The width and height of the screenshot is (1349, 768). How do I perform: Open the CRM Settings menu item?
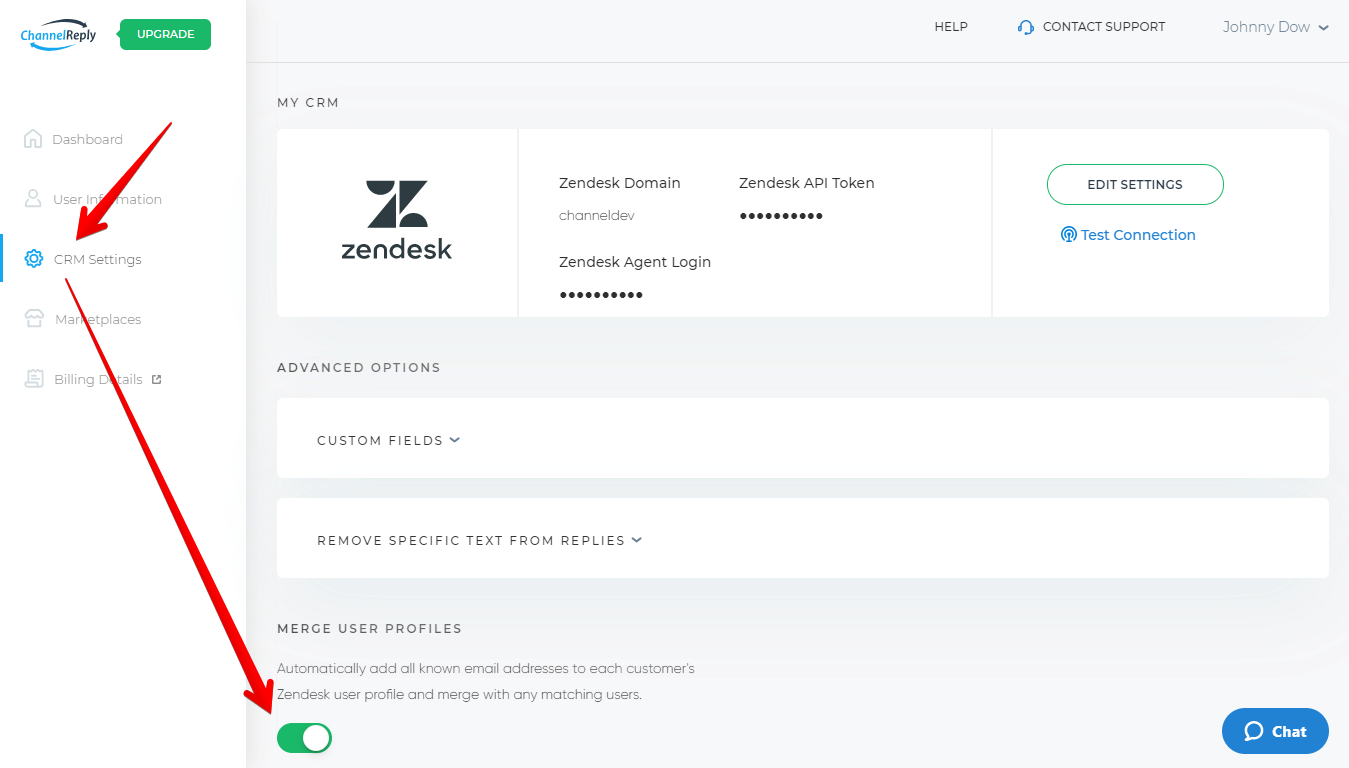[x=97, y=259]
